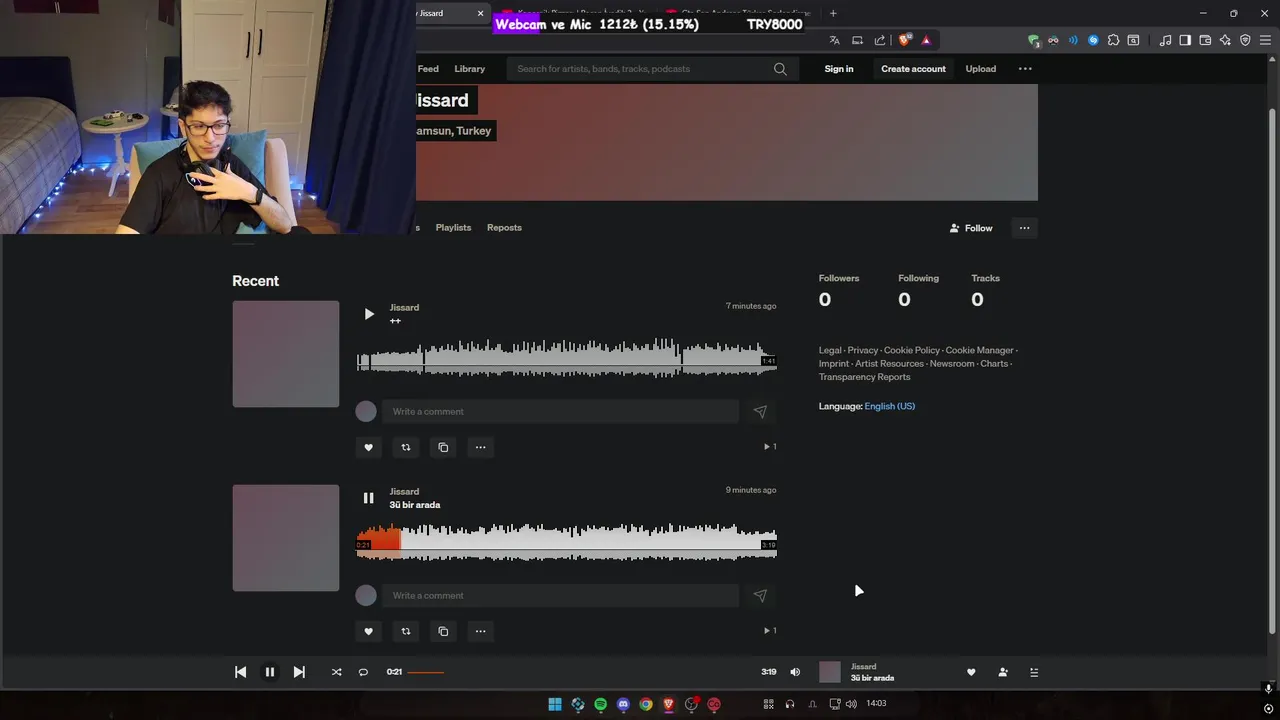Image resolution: width=1280 pixels, height=720 pixels.
Task: Open the Feed tab
Action: pyautogui.click(x=428, y=69)
